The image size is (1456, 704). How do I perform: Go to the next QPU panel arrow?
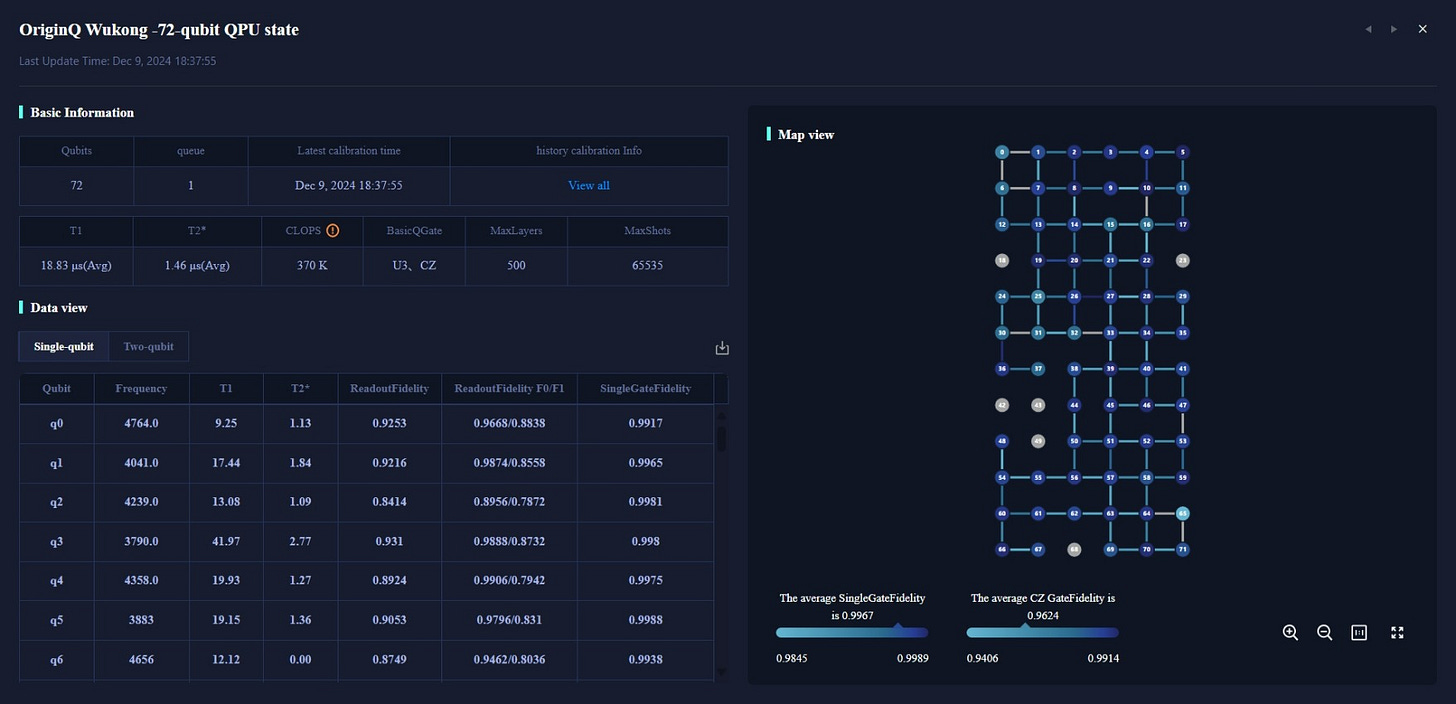tap(1394, 29)
